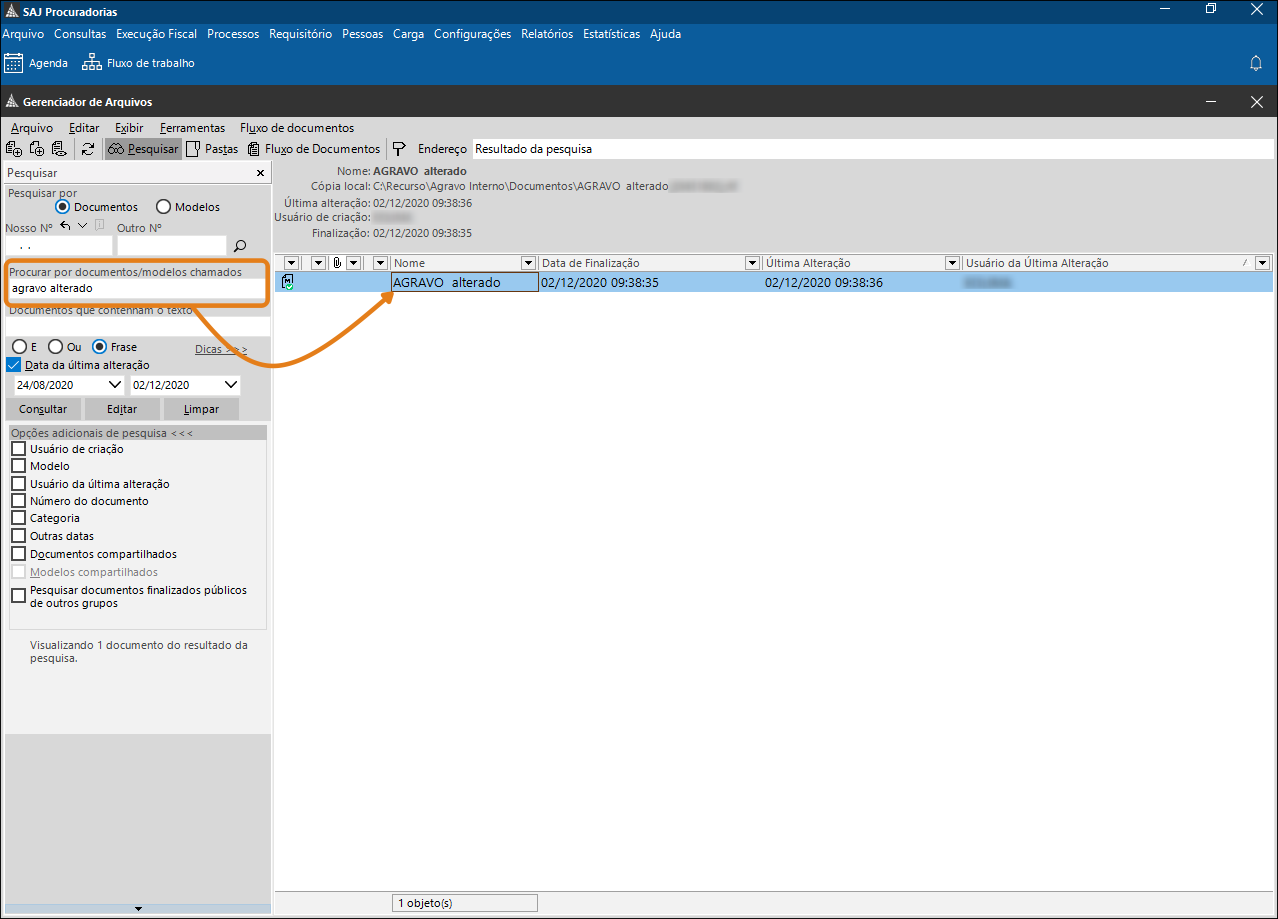Open the Execução Fiscal menu
1278x919 pixels.
point(156,34)
